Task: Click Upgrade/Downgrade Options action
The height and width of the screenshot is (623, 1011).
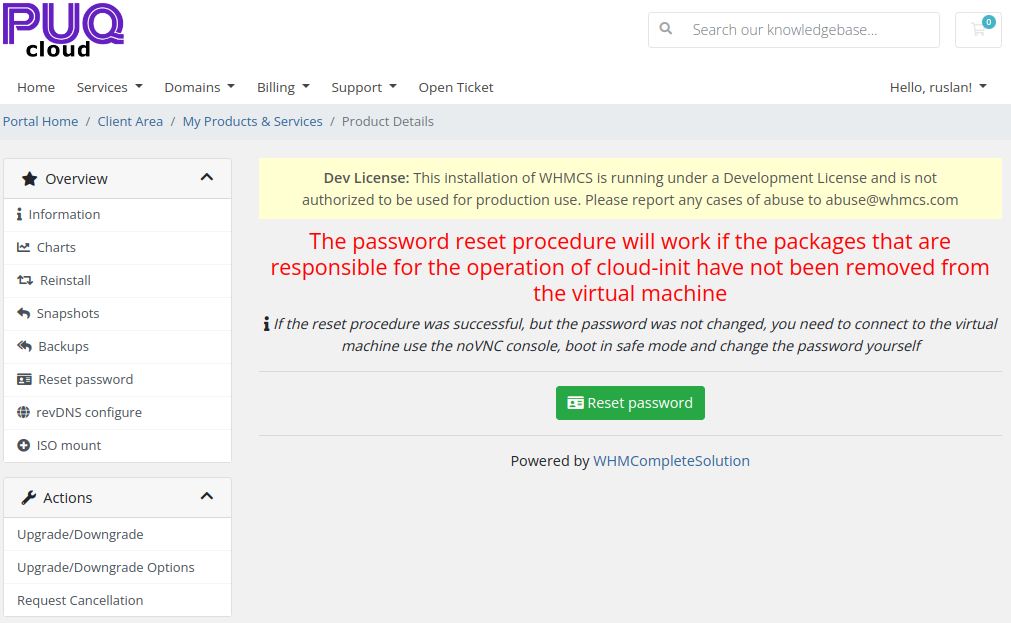Action: coord(117,567)
